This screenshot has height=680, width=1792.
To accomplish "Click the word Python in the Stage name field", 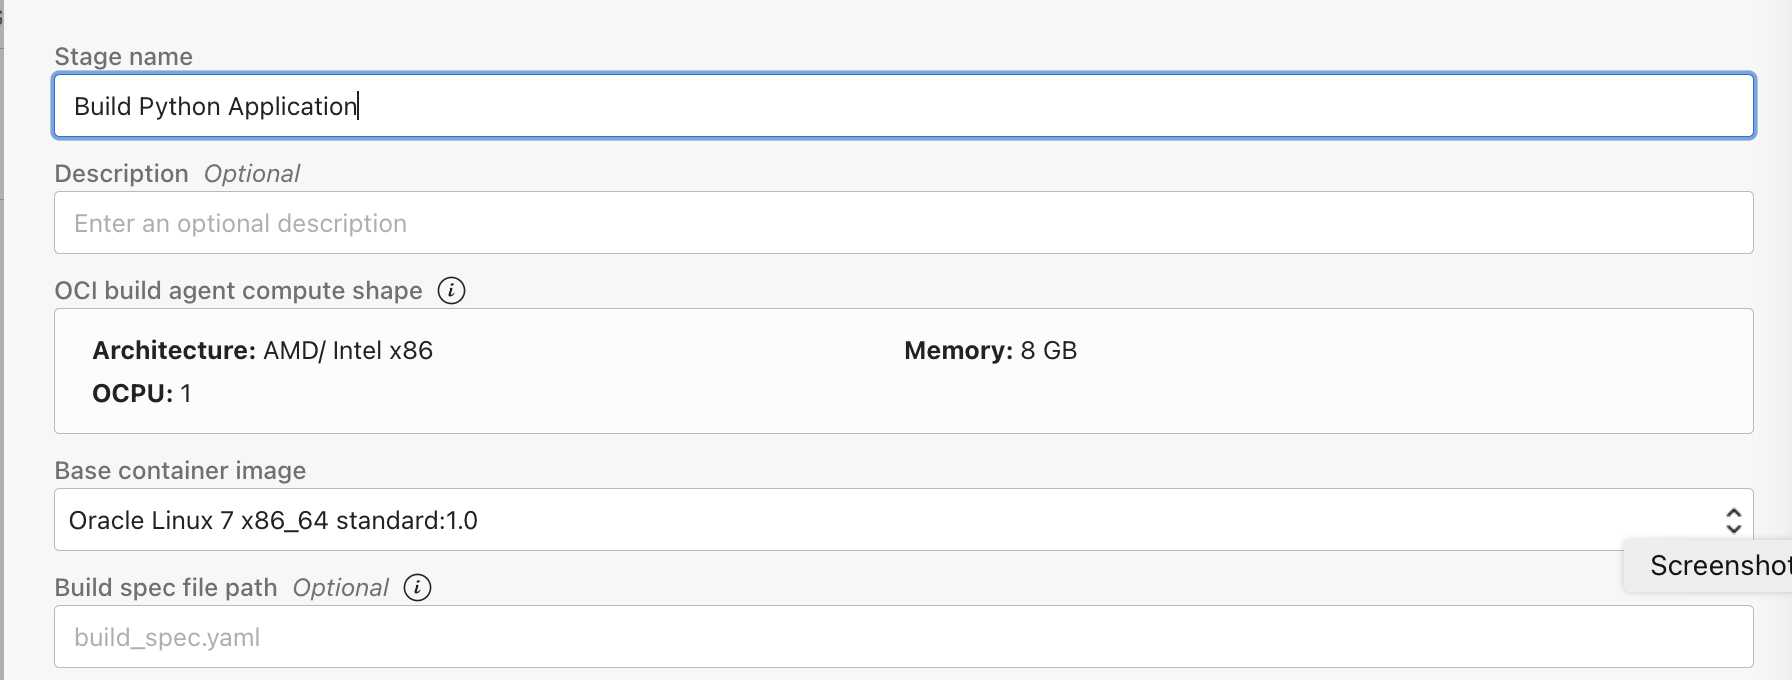I will (179, 107).
